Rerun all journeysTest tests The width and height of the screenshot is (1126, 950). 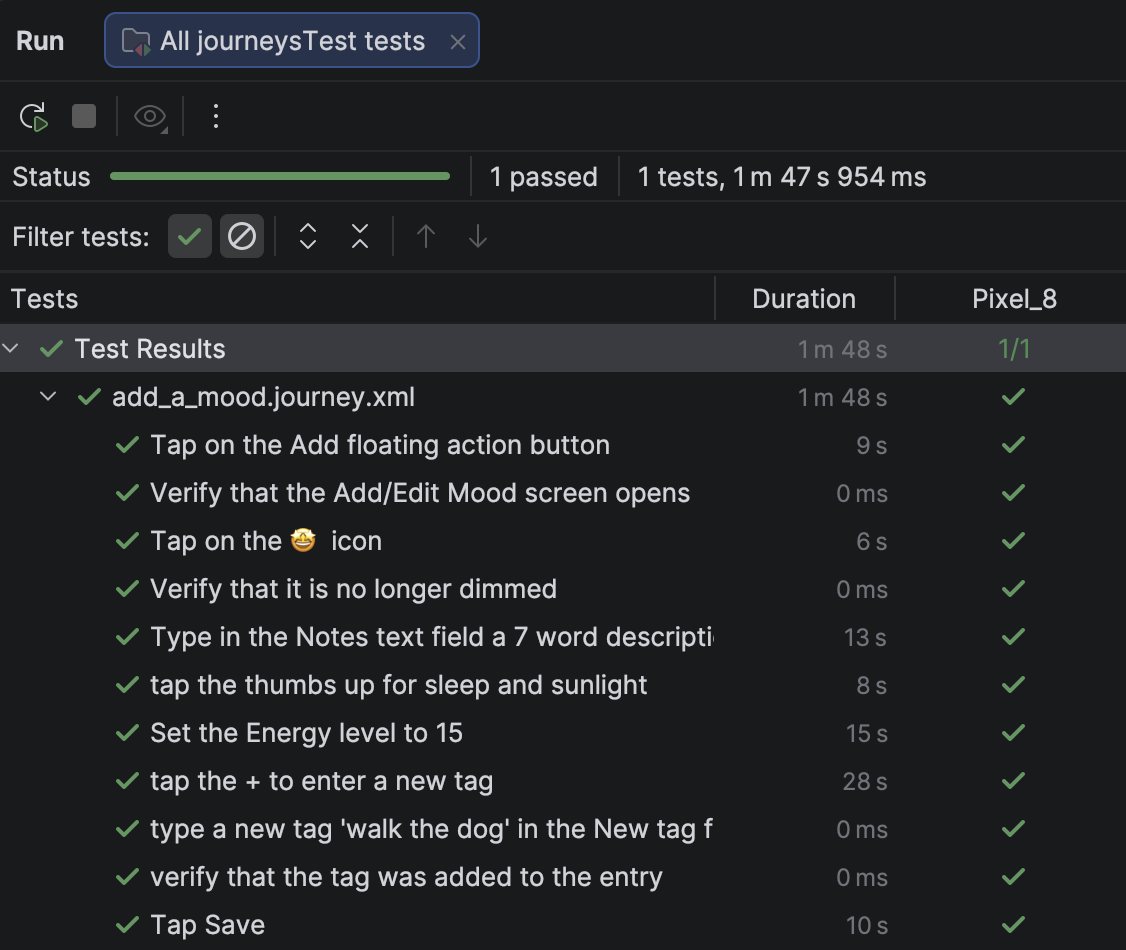[x=33, y=116]
